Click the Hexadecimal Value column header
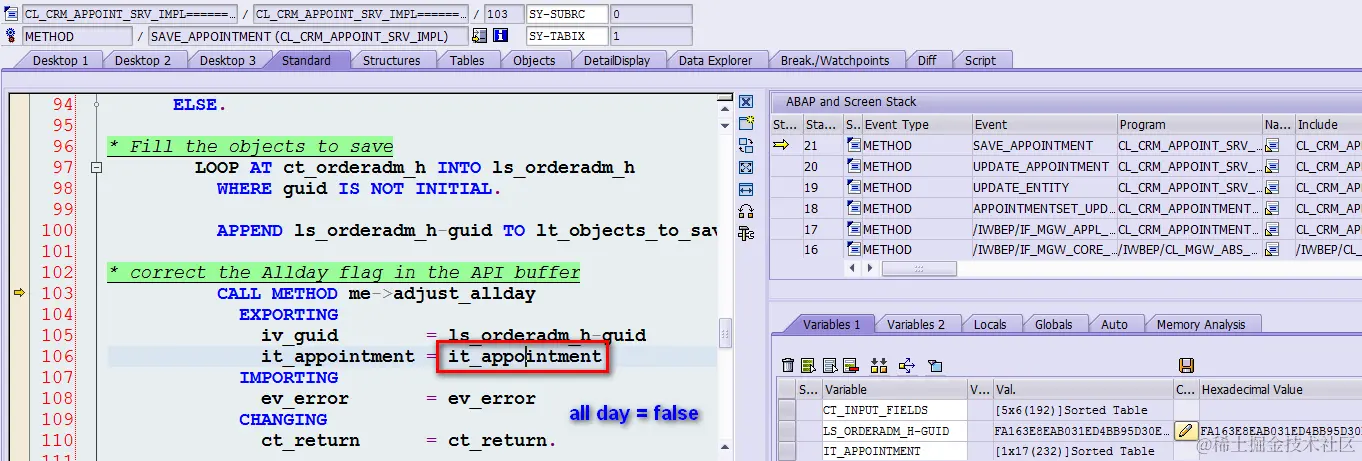 coord(1279,390)
